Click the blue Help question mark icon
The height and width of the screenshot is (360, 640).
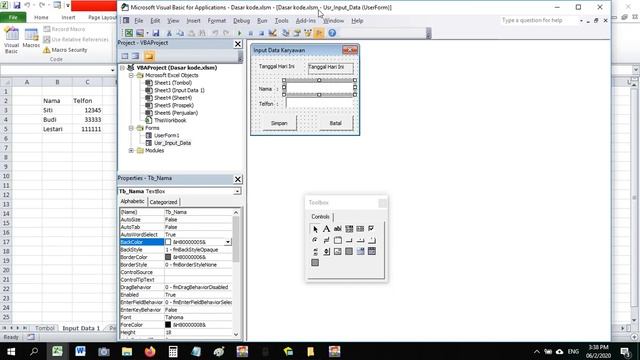(332, 33)
